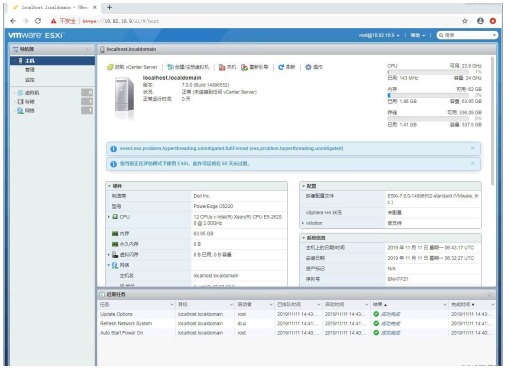Click the Virtual Machines icon in navigator

coord(20,93)
